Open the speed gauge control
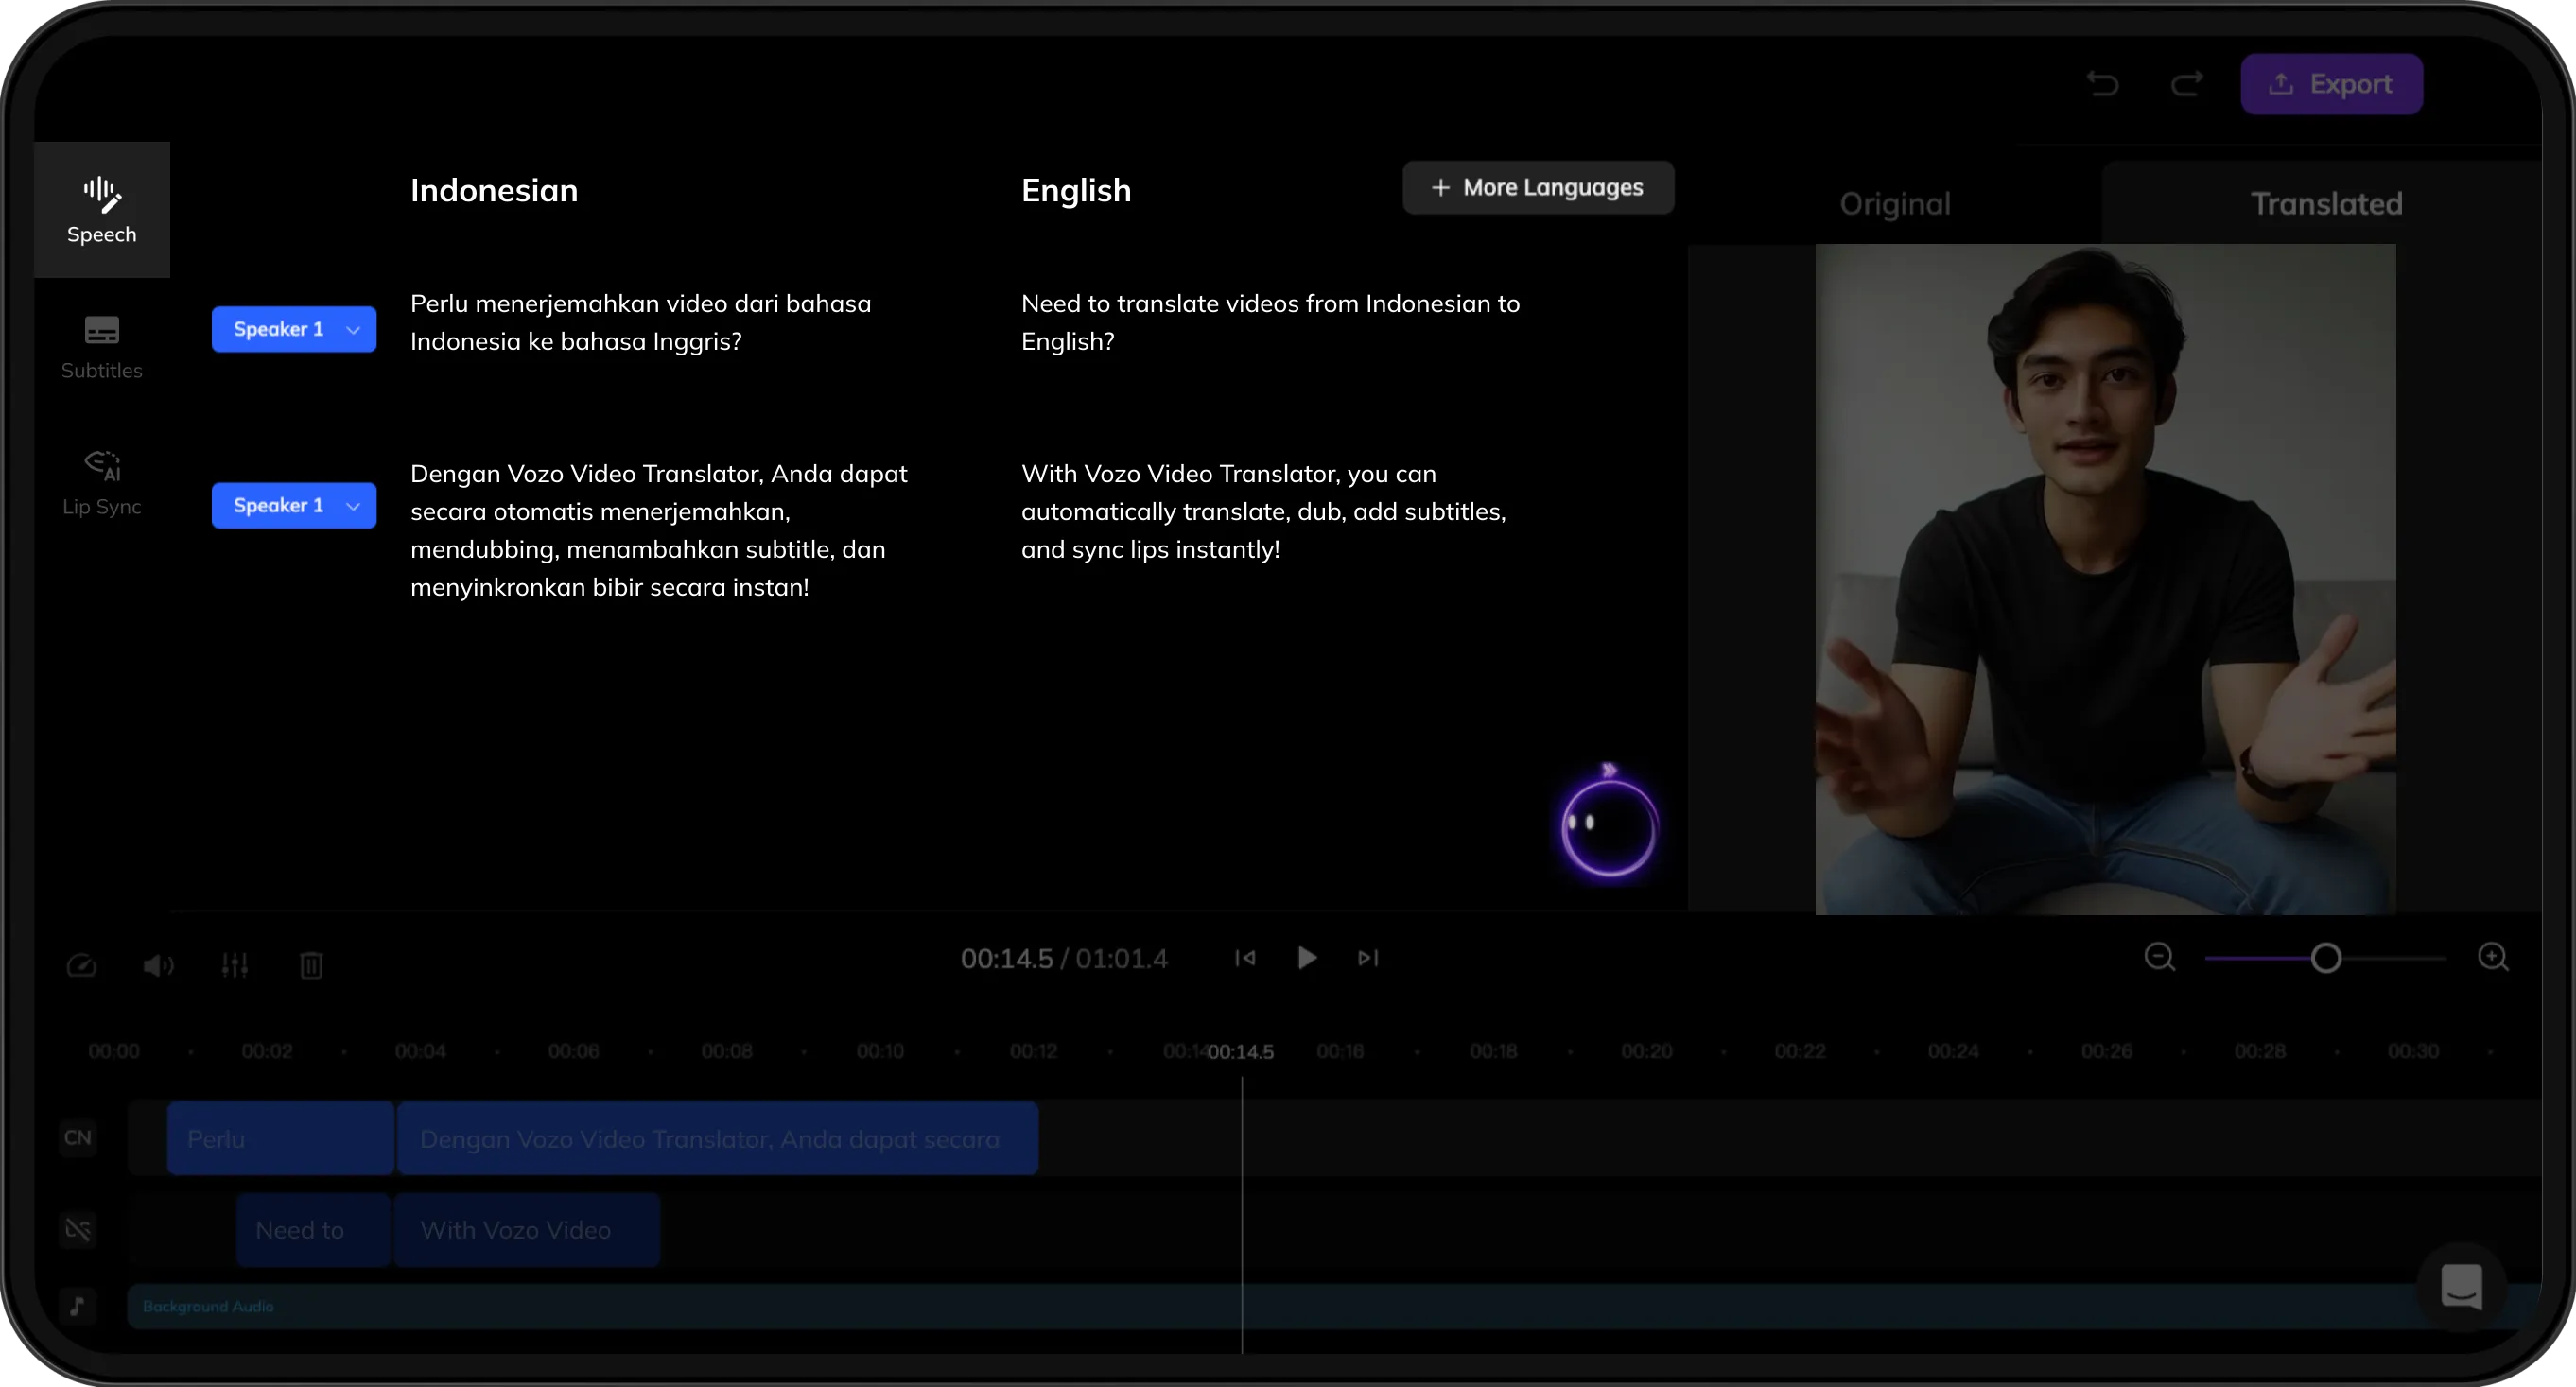 81,965
